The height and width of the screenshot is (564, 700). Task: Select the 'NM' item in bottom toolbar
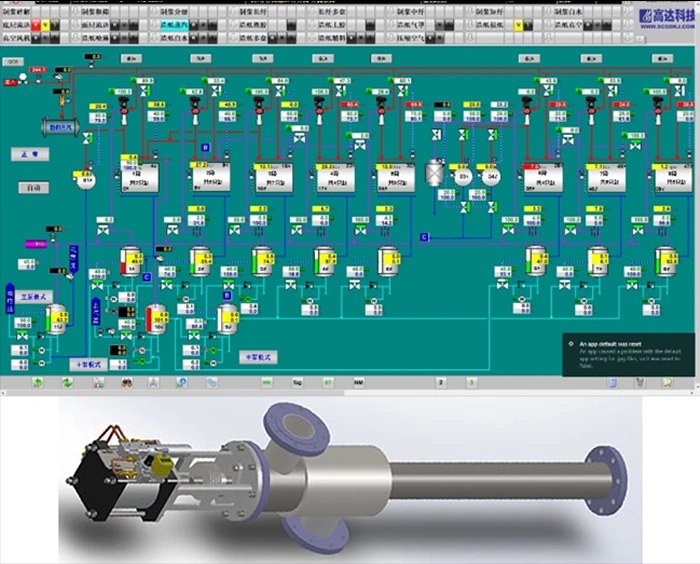(x=357, y=382)
